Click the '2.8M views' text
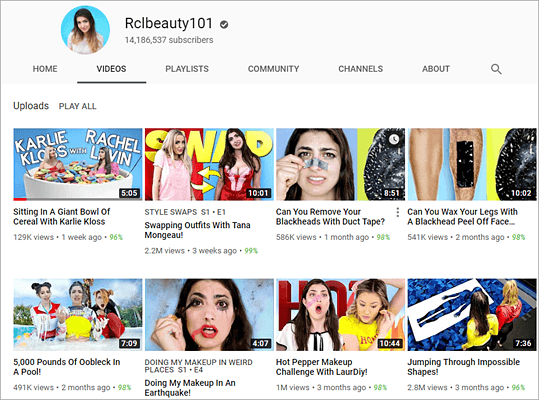The width and height of the screenshot is (539, 400). 427,388
